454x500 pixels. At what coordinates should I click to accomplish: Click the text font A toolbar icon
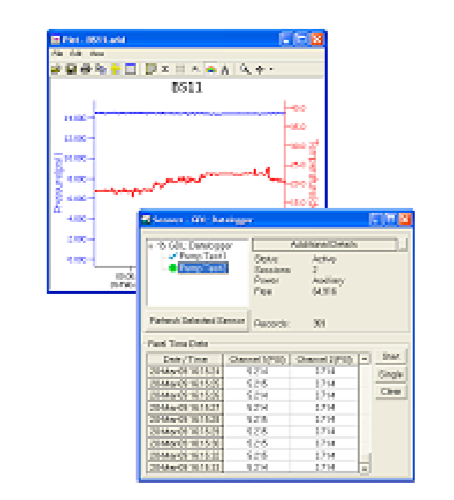coord(226,69)
